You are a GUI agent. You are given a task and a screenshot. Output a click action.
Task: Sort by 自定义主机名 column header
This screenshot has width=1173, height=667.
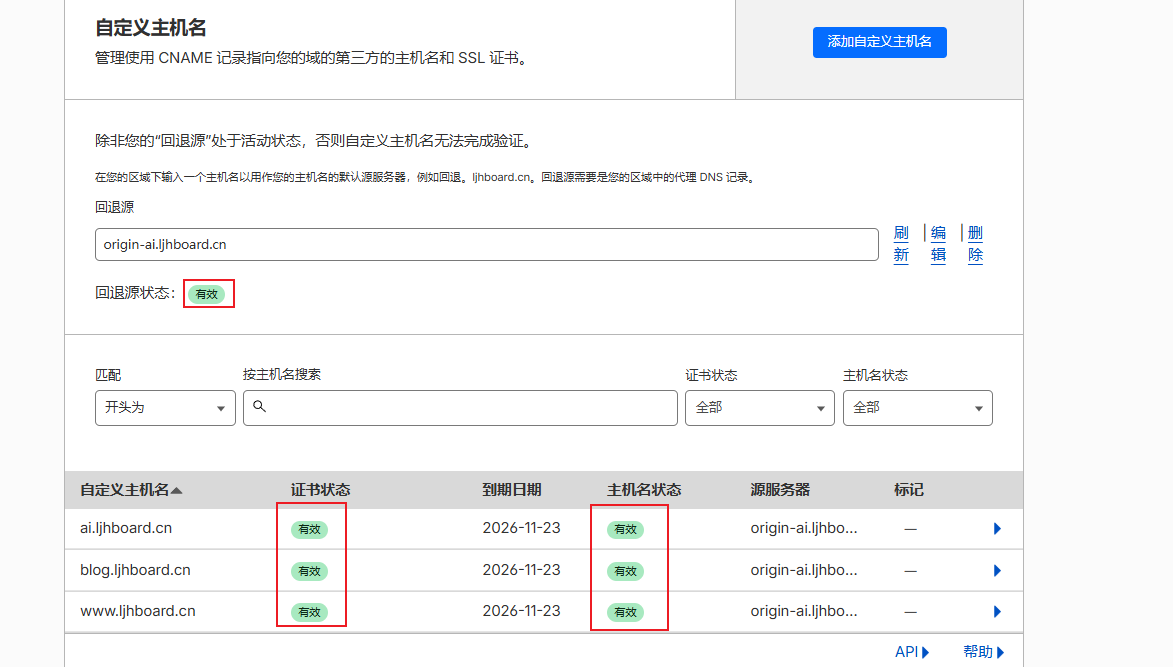pyautogui.click(x=124, y=490)
